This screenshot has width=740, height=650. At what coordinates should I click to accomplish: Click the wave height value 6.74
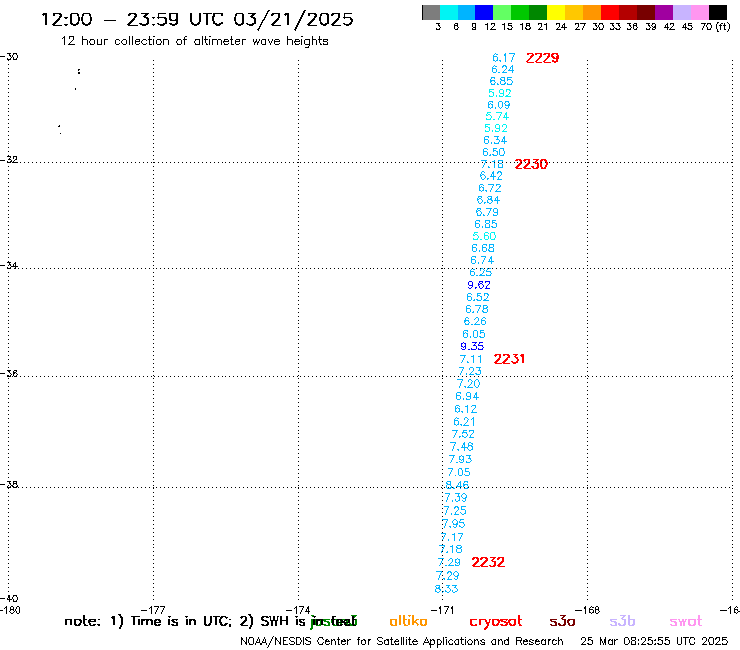coord(482,260)
